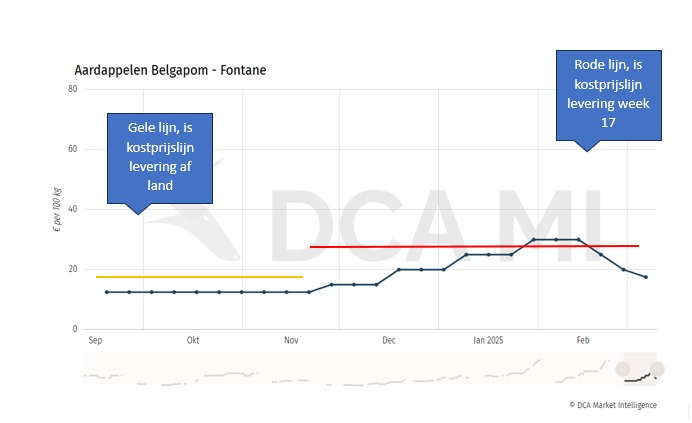Click the '60' y-axis value label

pos(73,149)
